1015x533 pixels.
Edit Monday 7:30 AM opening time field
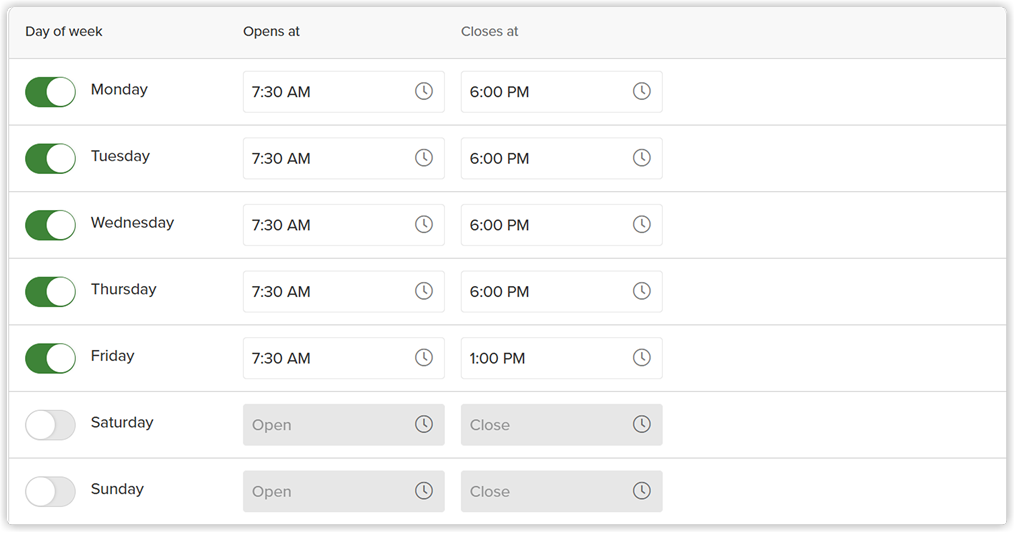point(344,92)
